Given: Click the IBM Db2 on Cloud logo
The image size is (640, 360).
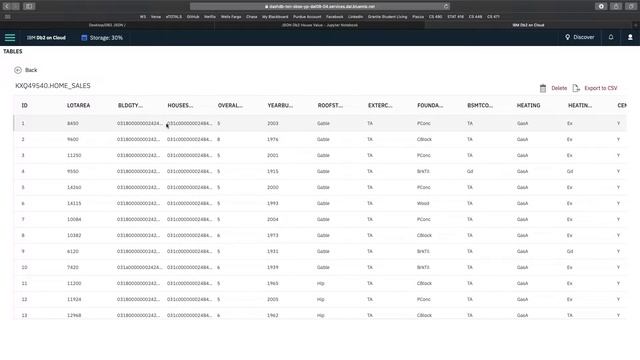Looking at the screenshot, I should point(46,38).
